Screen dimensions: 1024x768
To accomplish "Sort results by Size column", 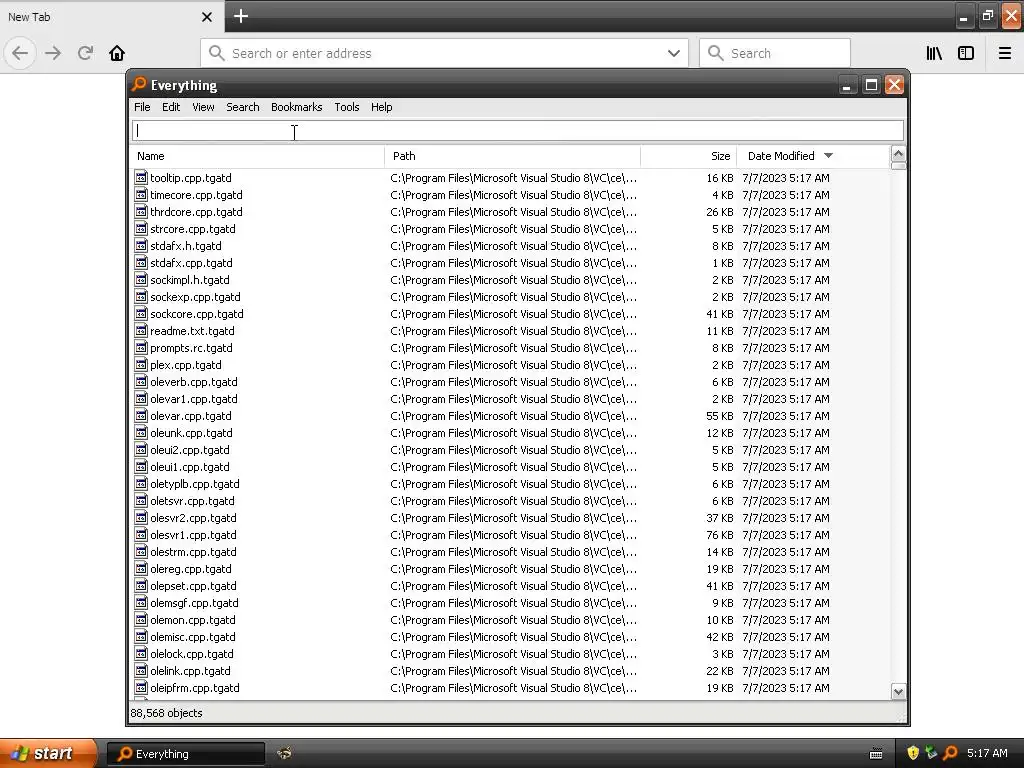I will pos(689,156).
